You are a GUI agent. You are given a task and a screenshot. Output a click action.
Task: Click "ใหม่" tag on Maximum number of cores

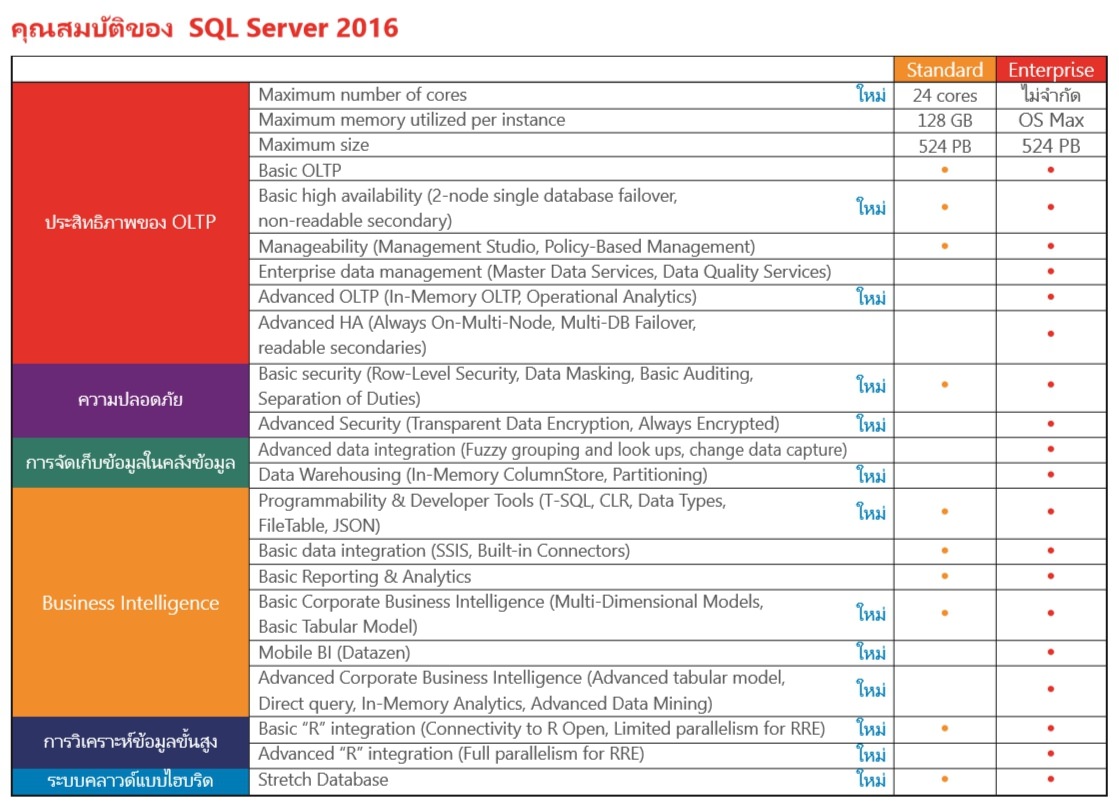871,94
